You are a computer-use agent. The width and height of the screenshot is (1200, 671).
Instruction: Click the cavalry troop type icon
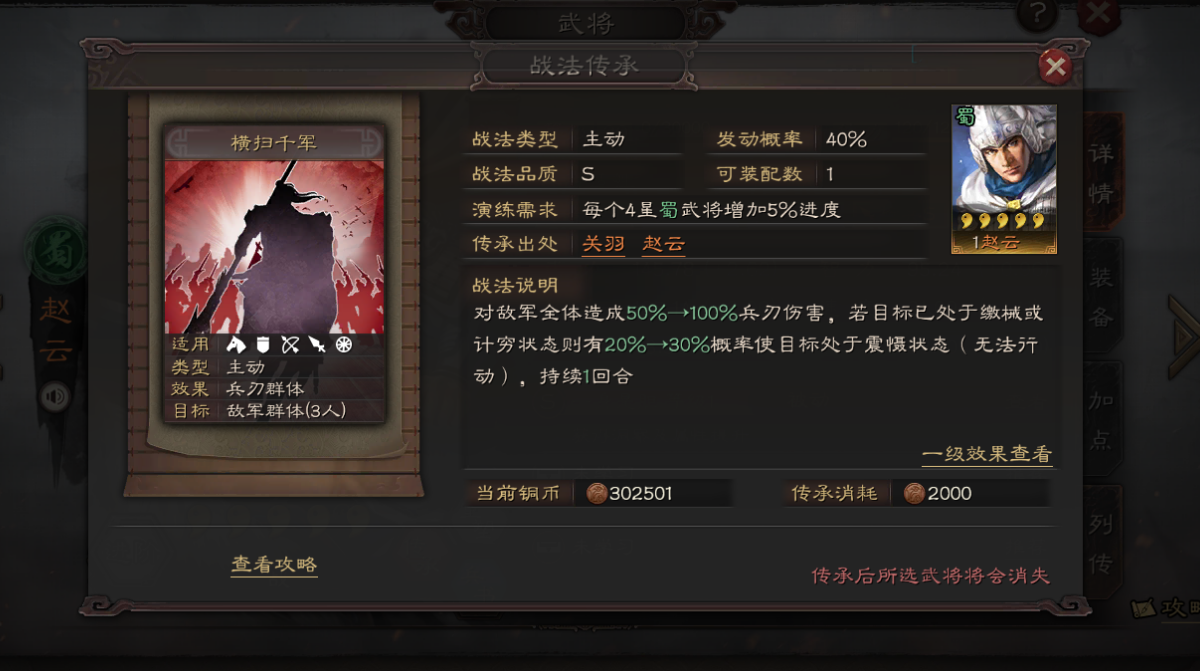point(237,345)
